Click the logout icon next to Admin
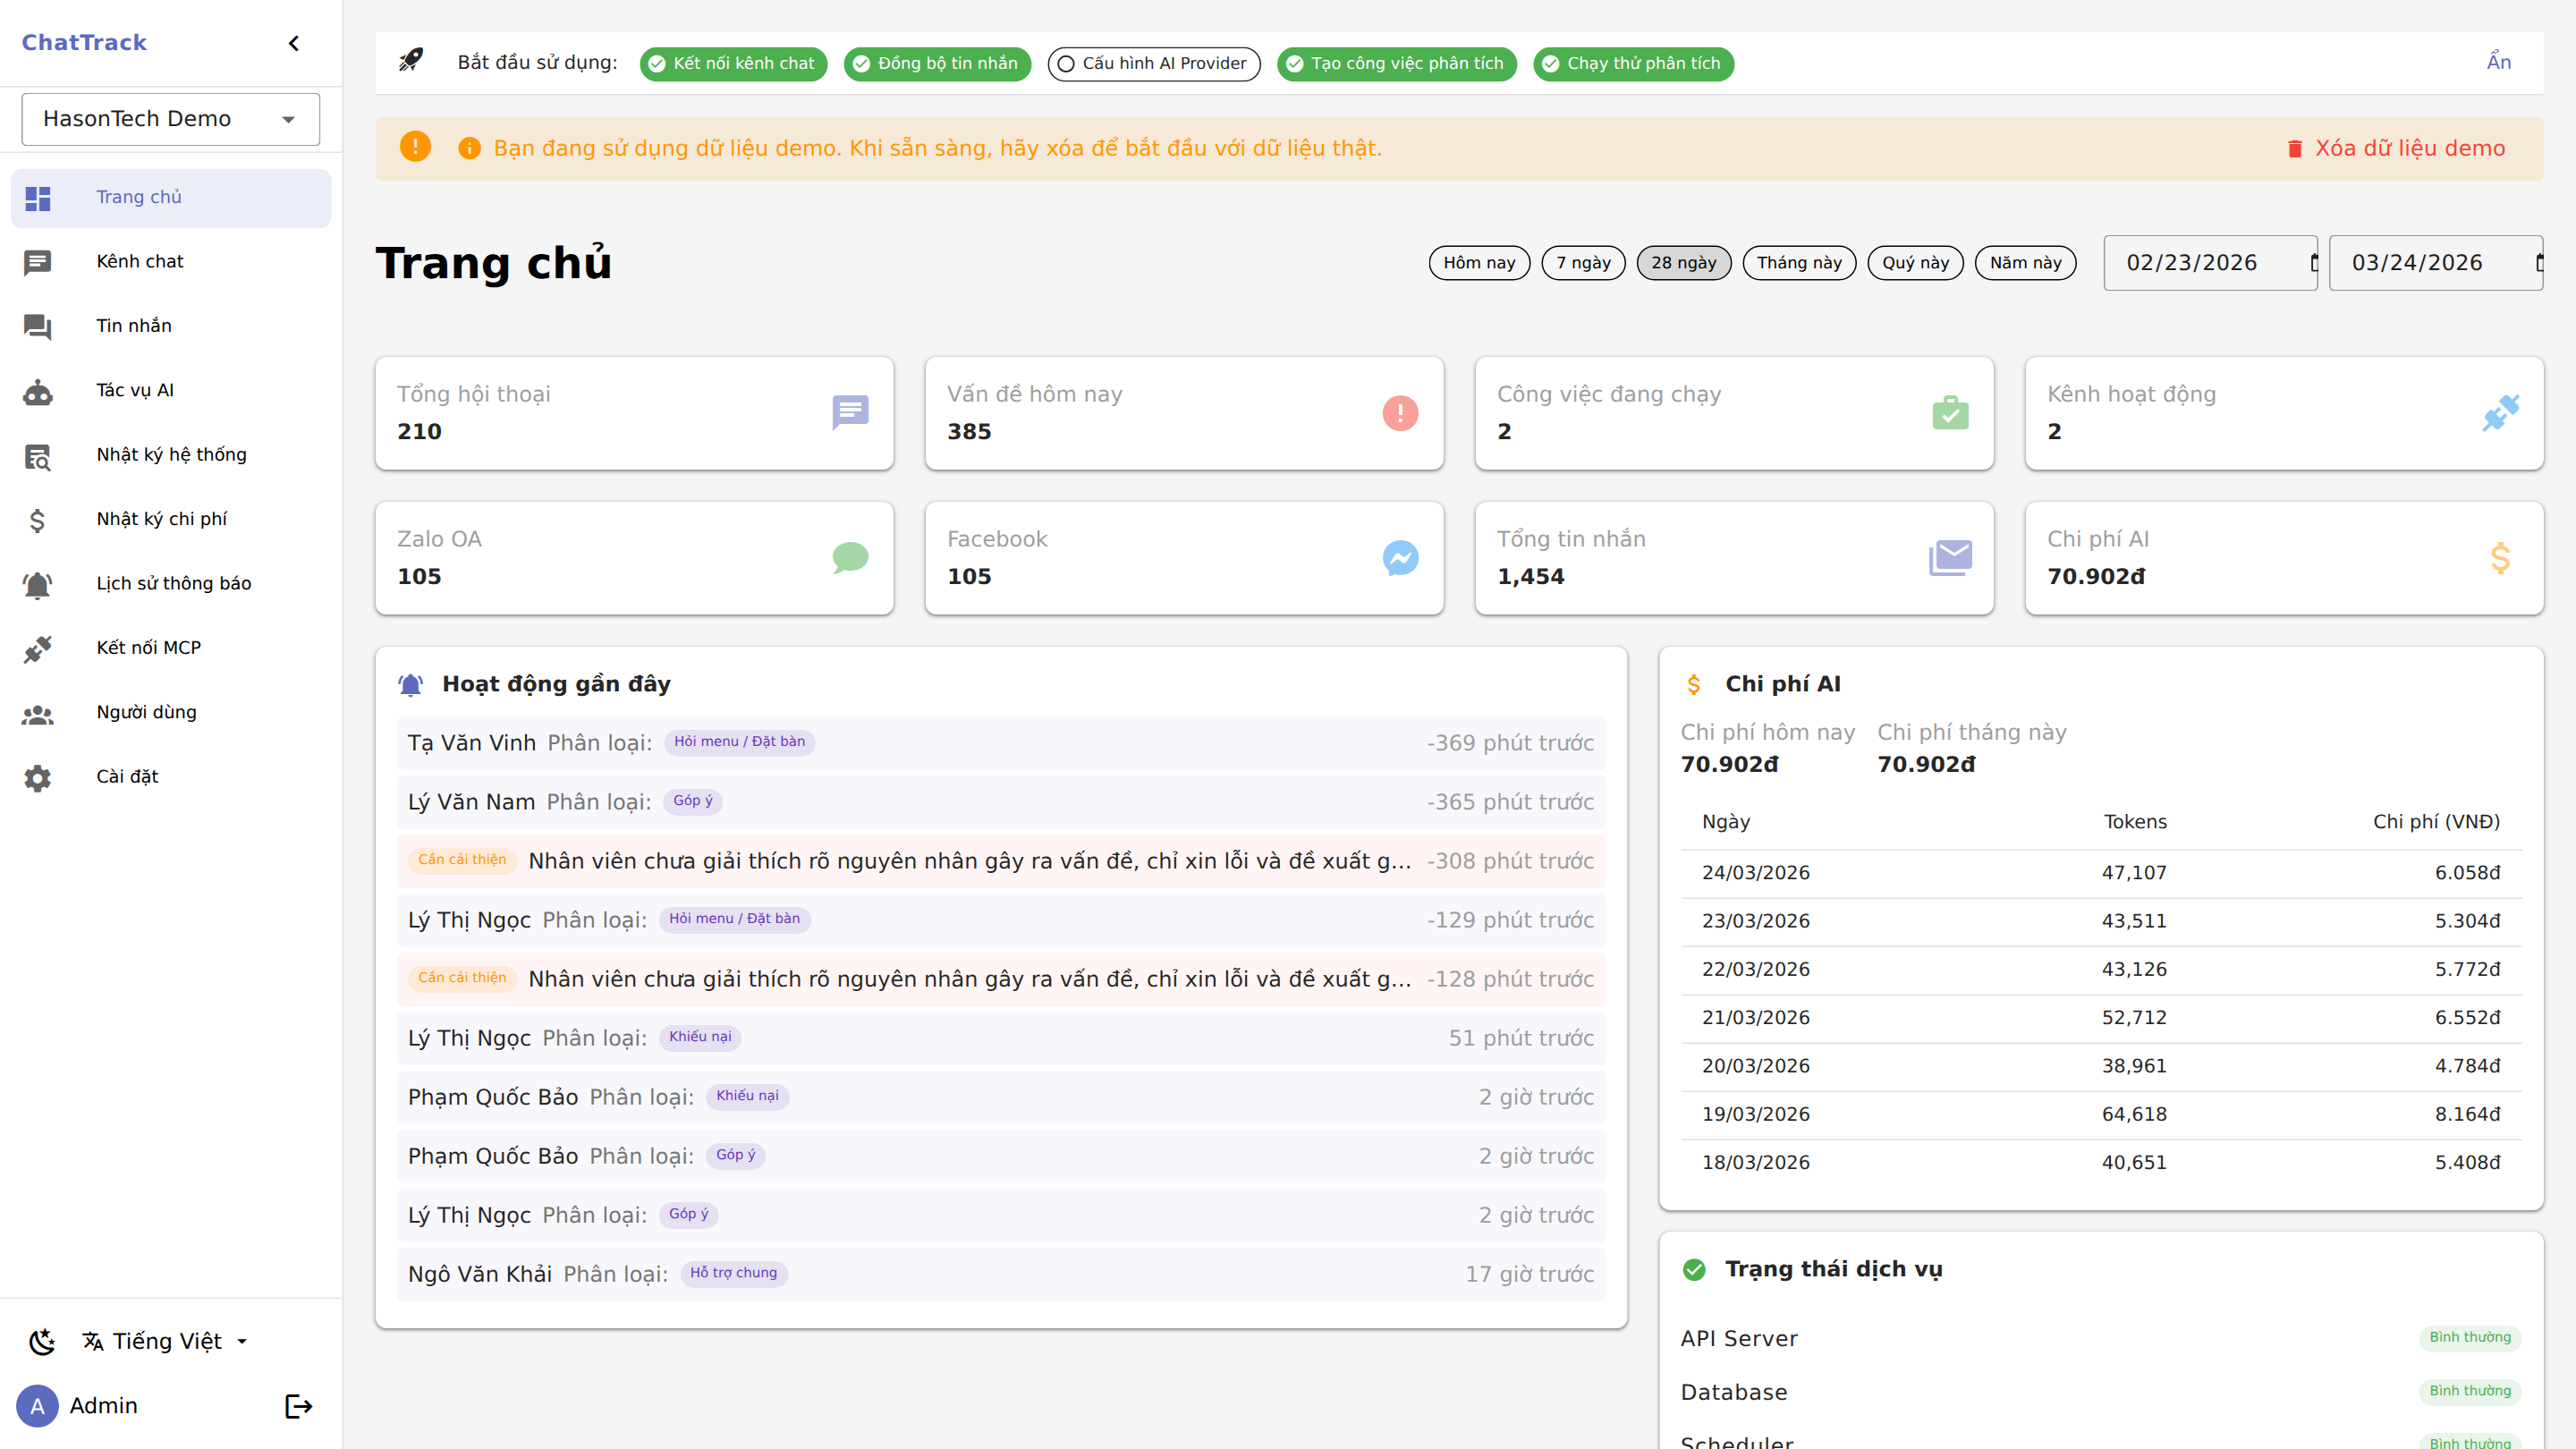Screen dimensions: 2576x1449 (x=297, y=1406)
